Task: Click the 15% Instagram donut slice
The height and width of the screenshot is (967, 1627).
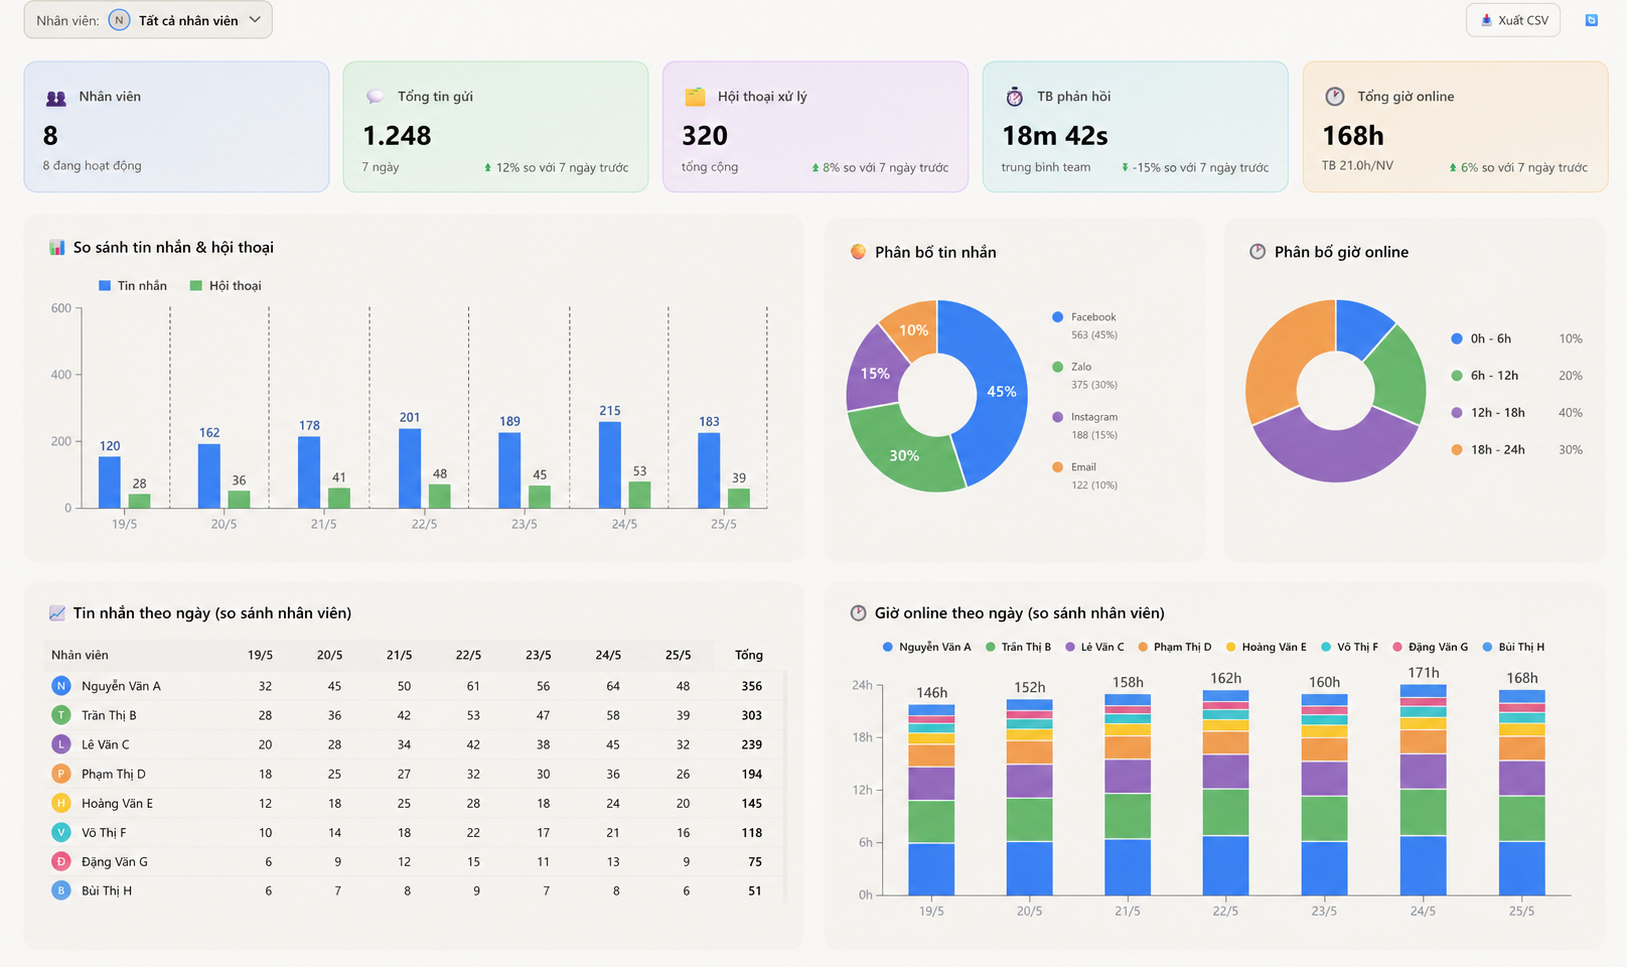Action: [x=874, y=373]
